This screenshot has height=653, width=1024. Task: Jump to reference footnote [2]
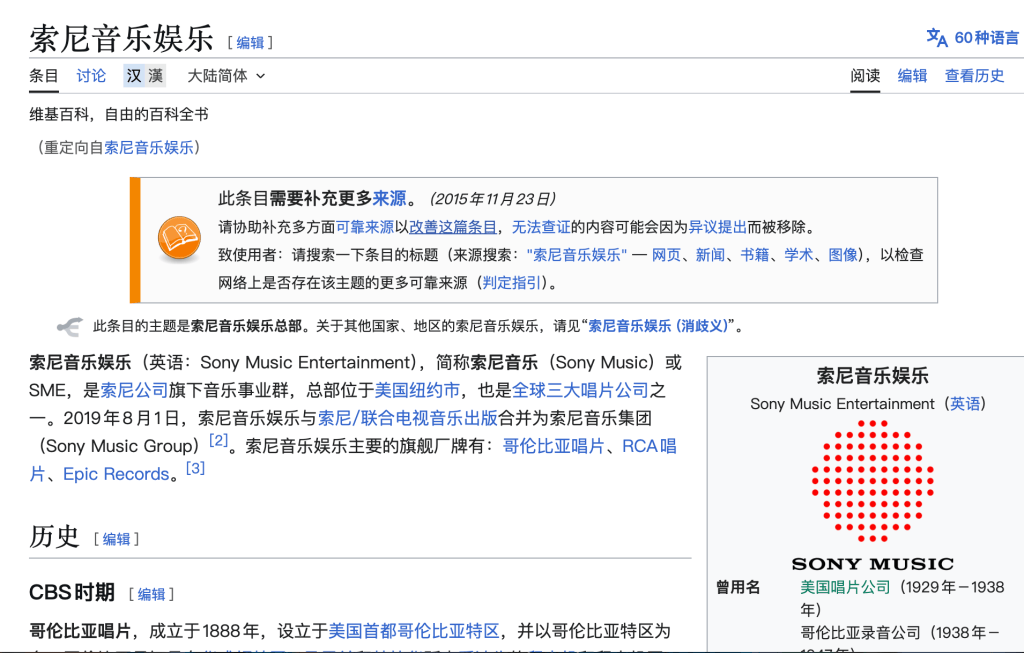218,441
